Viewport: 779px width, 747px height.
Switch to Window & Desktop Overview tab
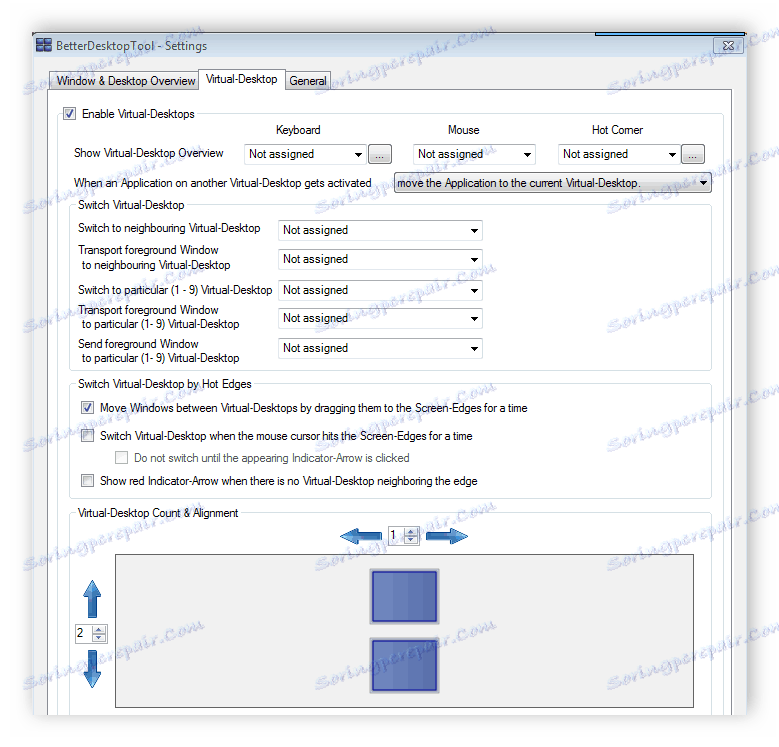[x=124, y=80]
